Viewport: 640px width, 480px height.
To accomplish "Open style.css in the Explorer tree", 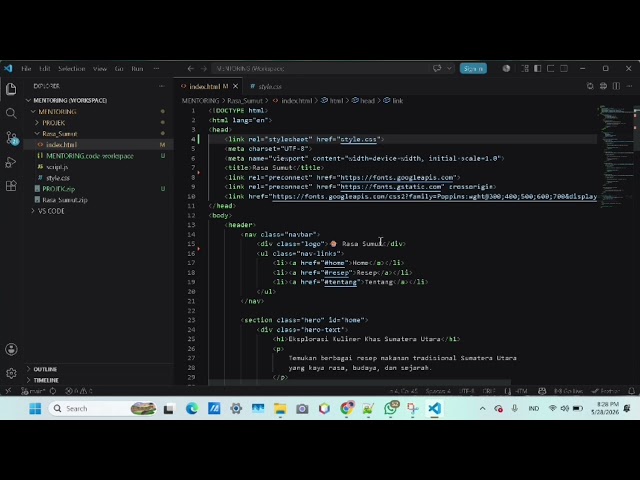I will pos(99,178).
